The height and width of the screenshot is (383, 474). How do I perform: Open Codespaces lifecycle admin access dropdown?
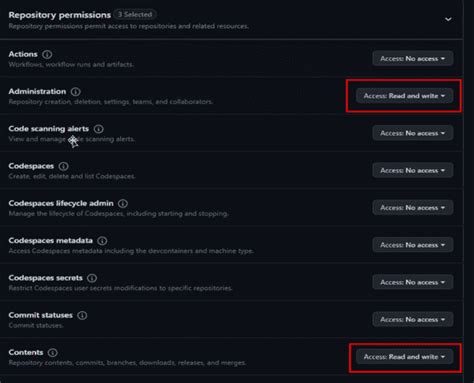coord(413,208)
